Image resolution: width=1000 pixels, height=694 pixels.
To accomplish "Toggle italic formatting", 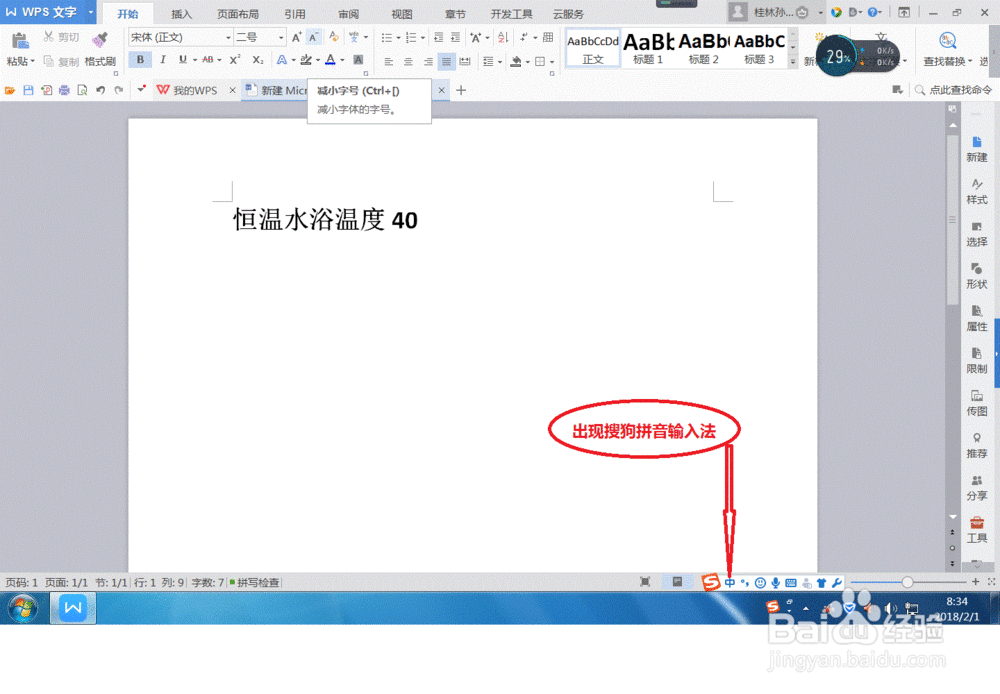I will tap(162, 60).
